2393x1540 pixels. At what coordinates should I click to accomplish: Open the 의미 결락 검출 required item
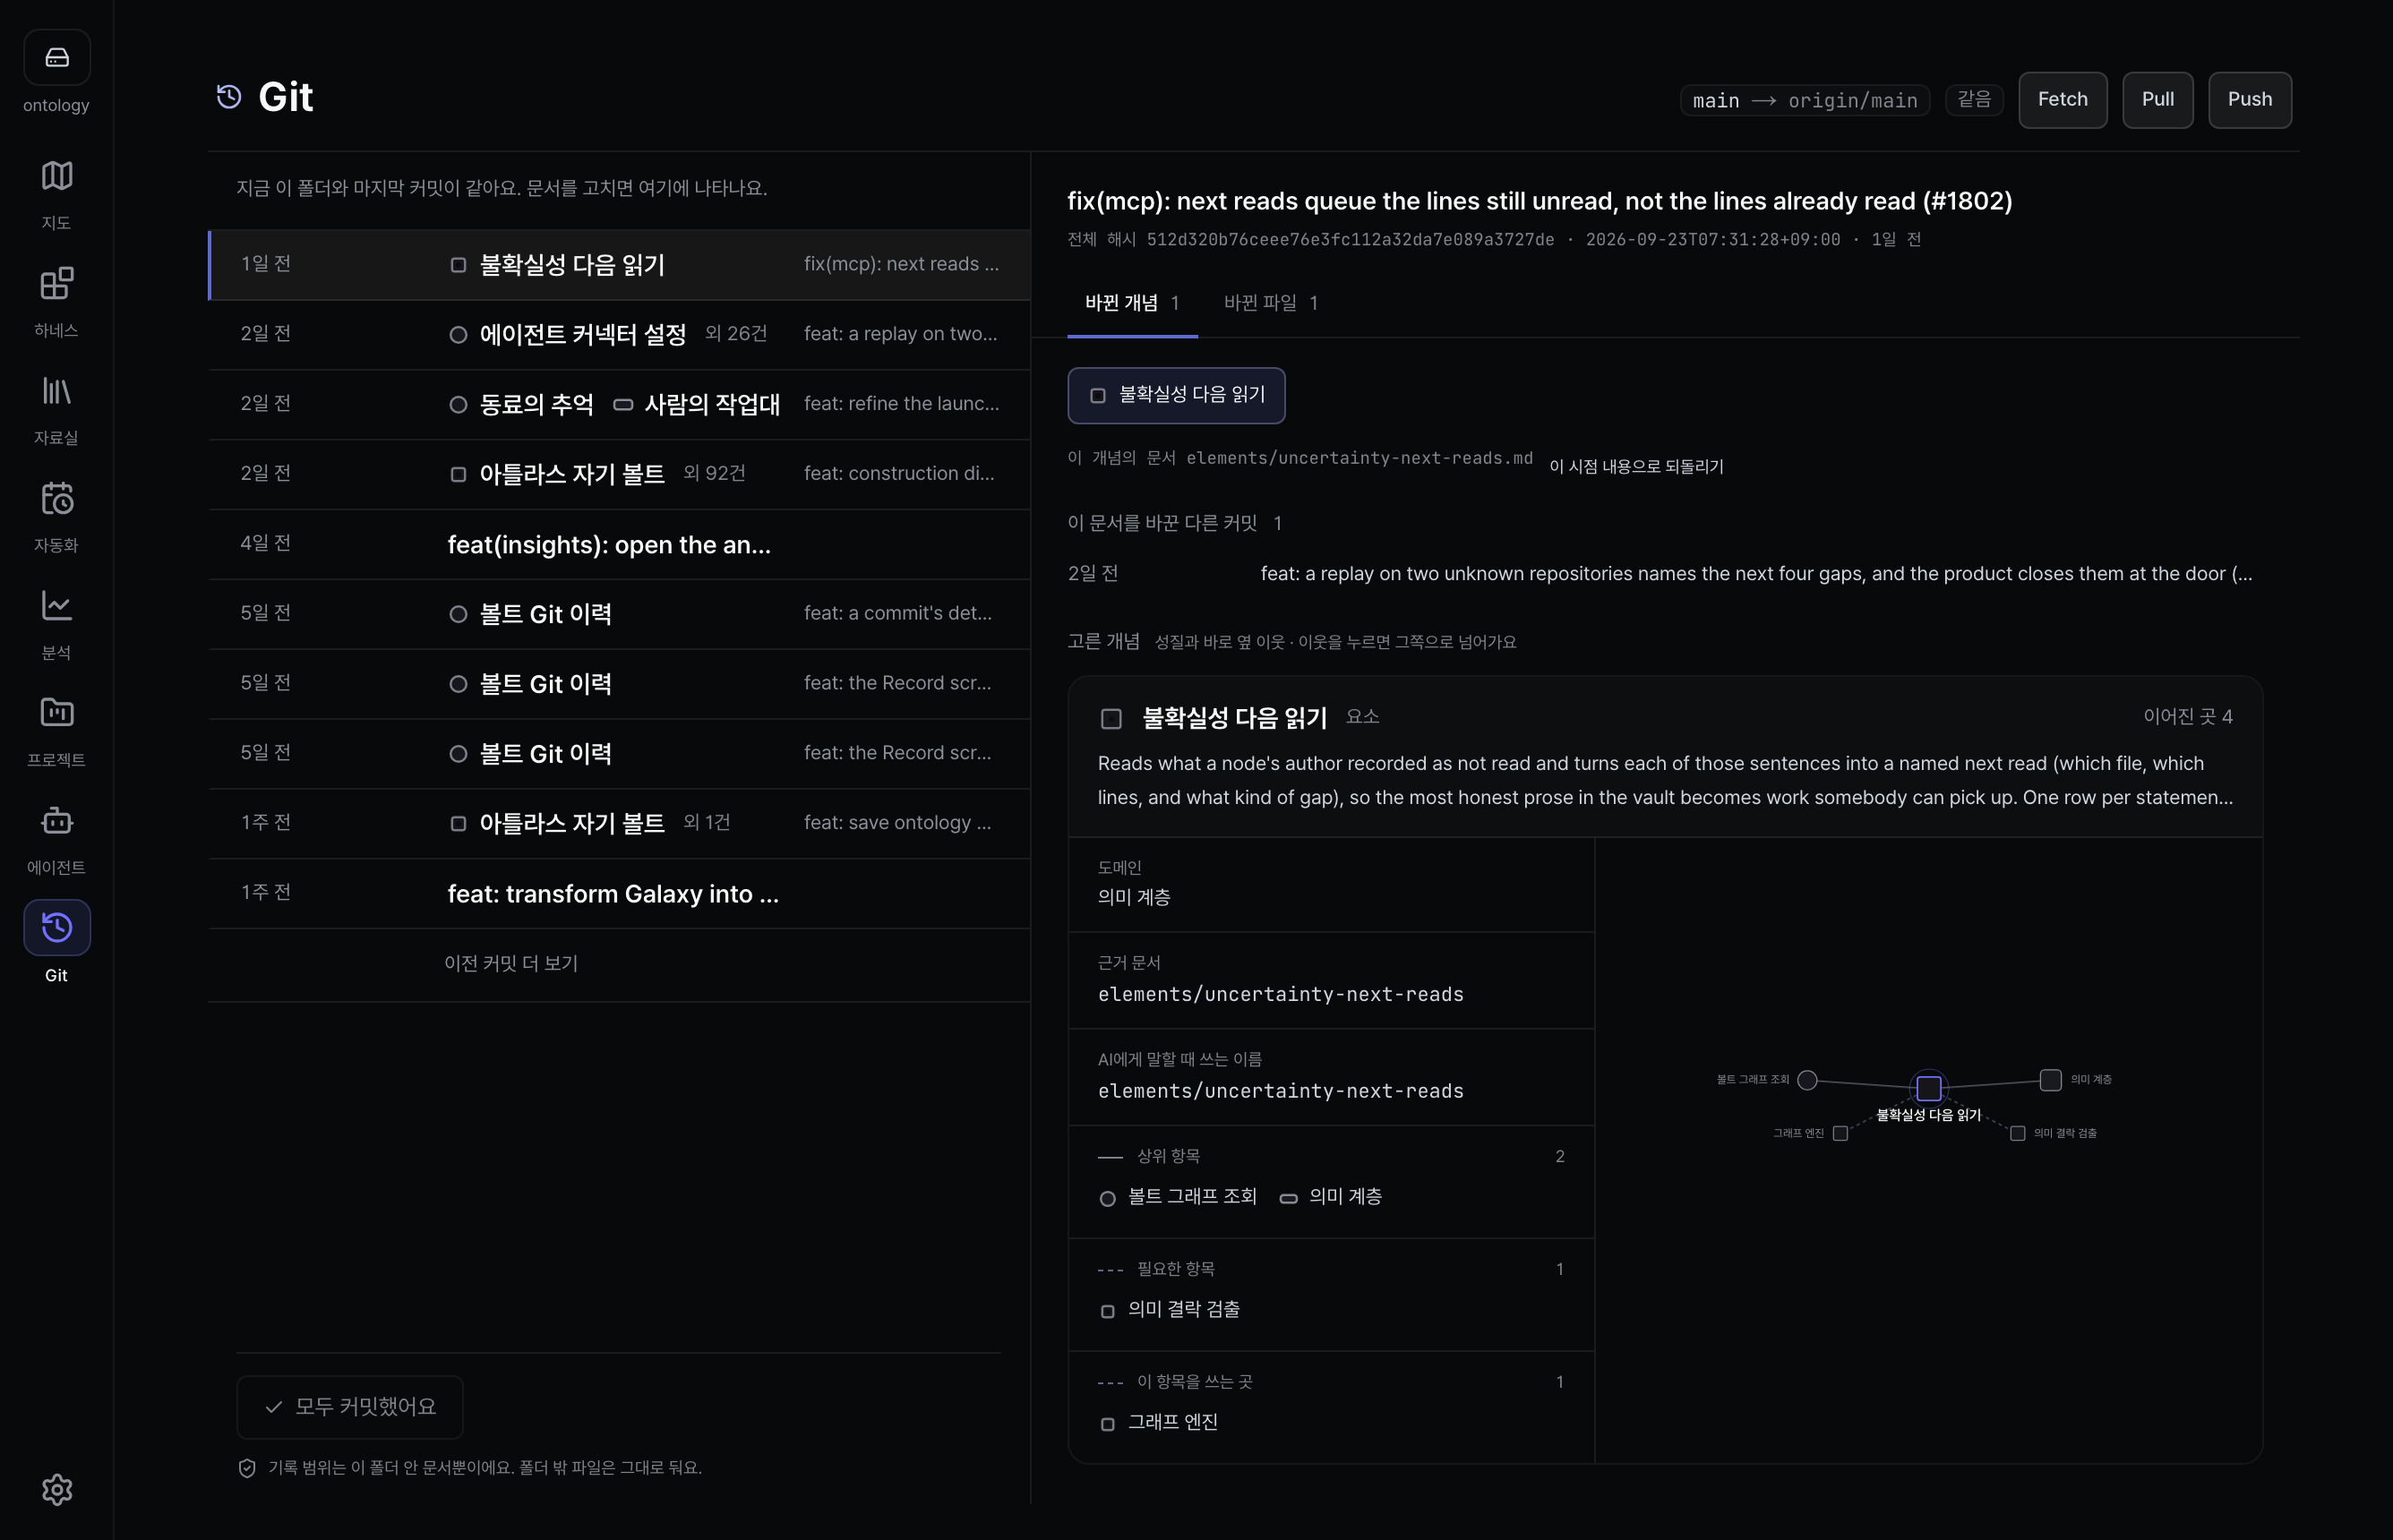click(1170, 1310)
